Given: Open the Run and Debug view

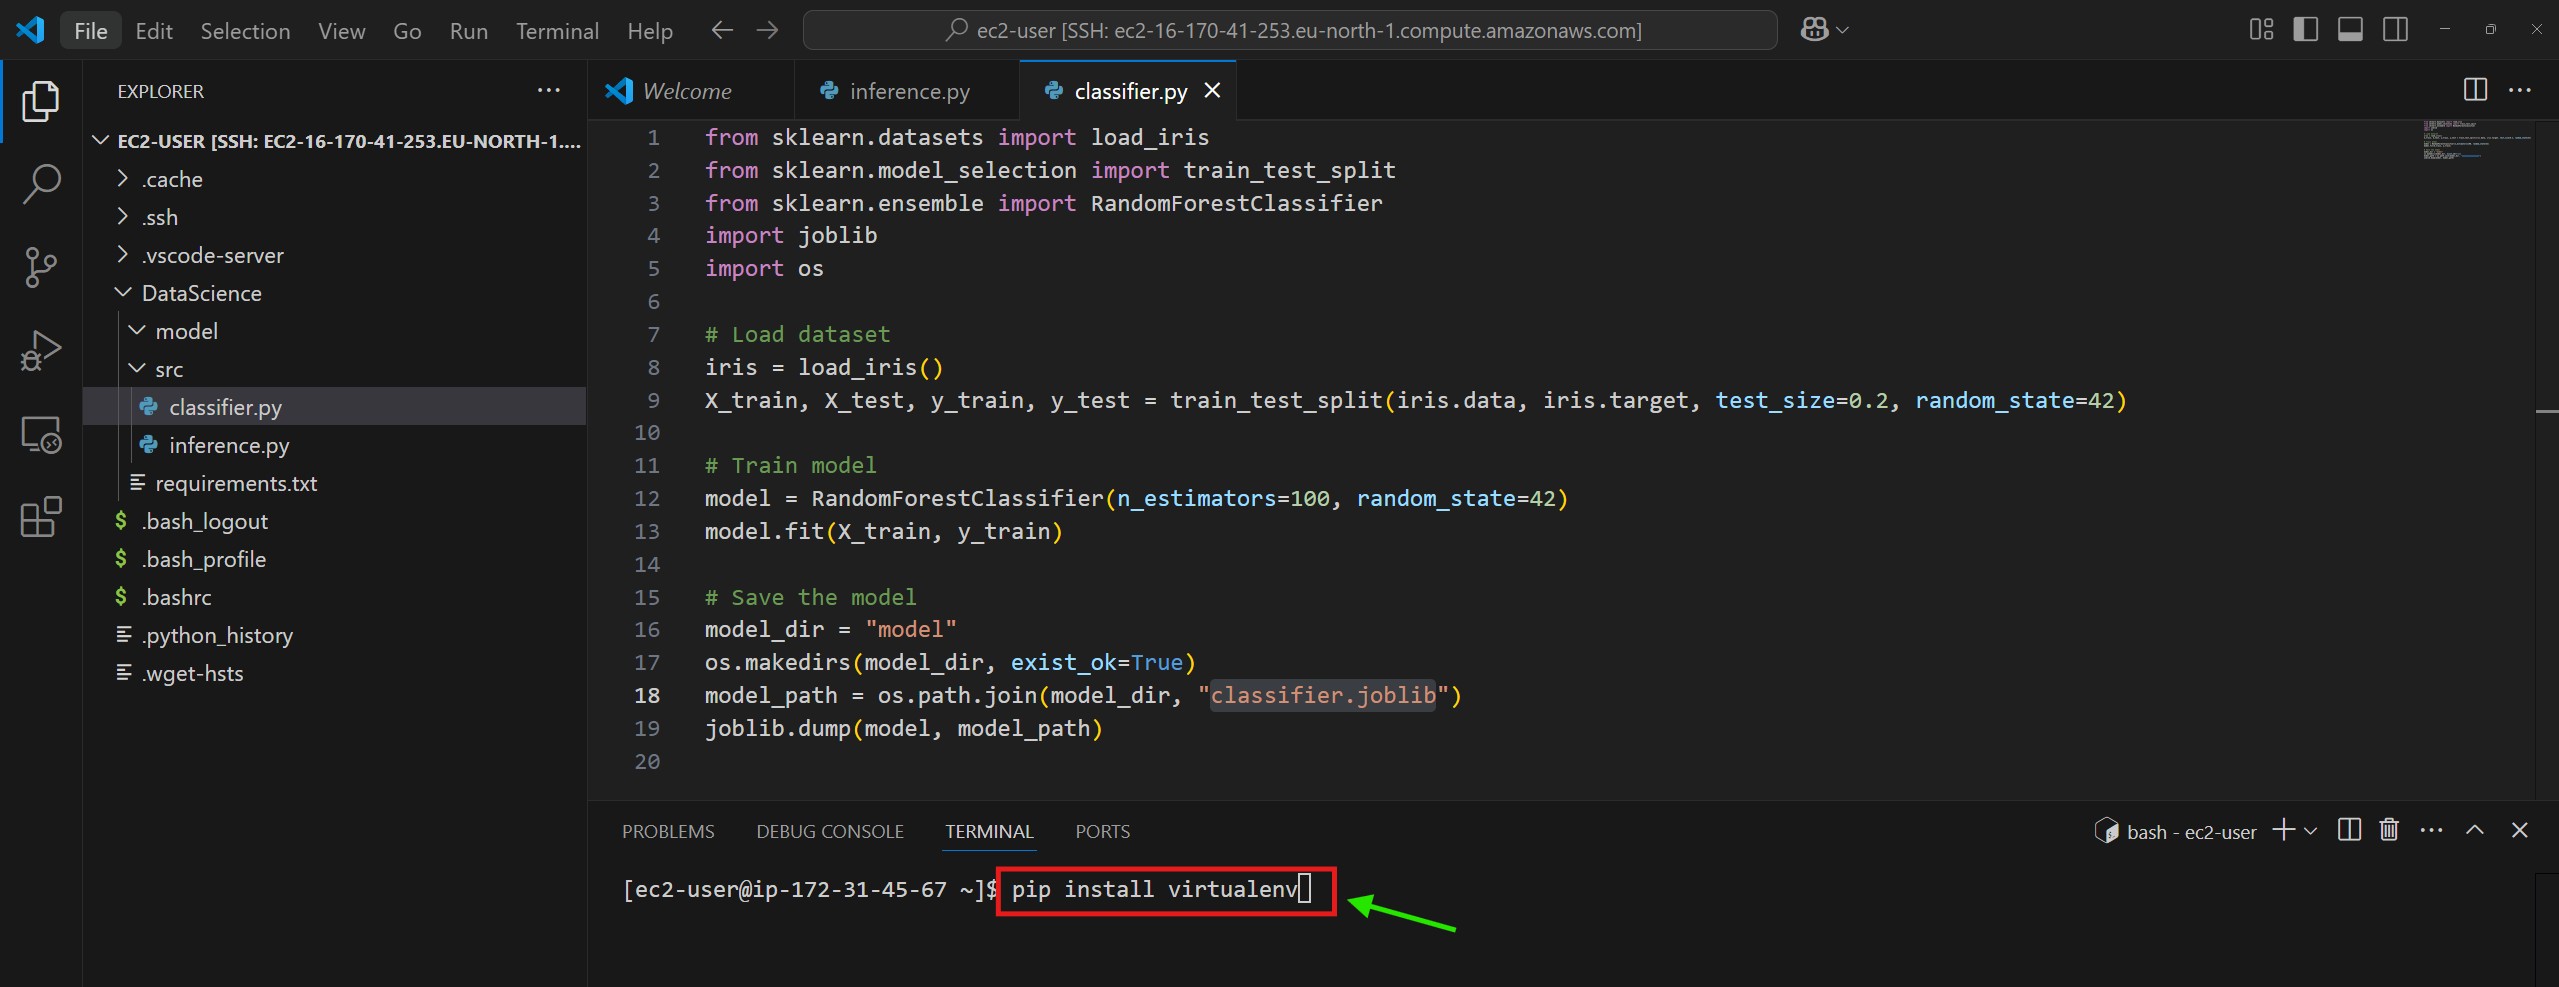Looking at the screenshot, I should 41,350.
